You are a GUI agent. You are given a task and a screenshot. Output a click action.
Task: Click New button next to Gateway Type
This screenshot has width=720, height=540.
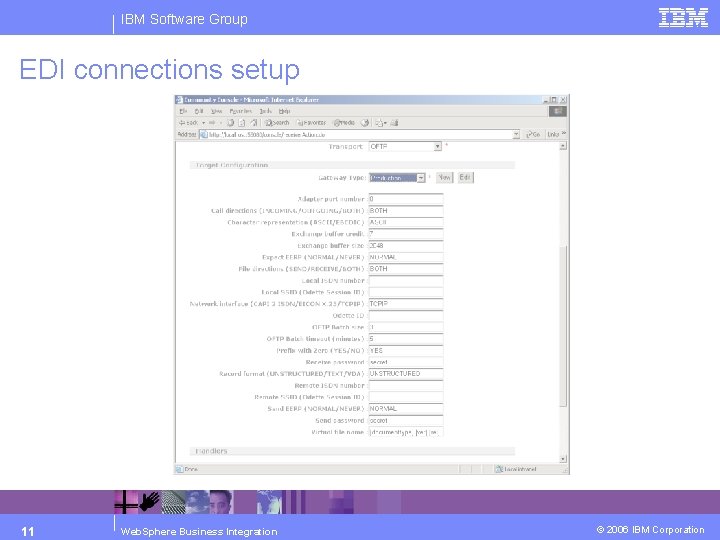point(444,178)
